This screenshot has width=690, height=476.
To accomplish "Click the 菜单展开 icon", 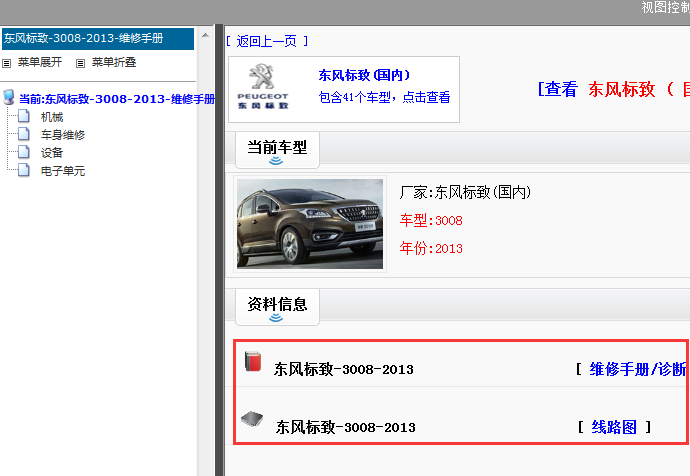I will pyautogui.click(x=6, y=63).
